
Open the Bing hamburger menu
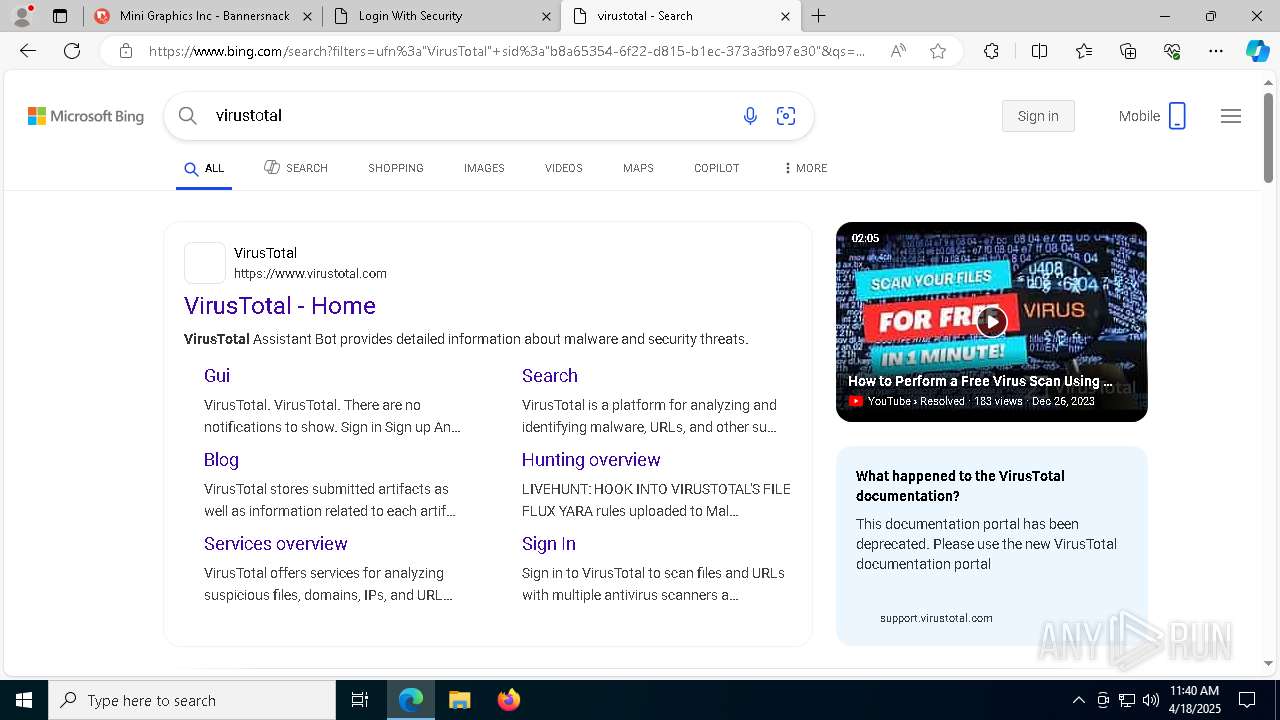click(1231, 116)
